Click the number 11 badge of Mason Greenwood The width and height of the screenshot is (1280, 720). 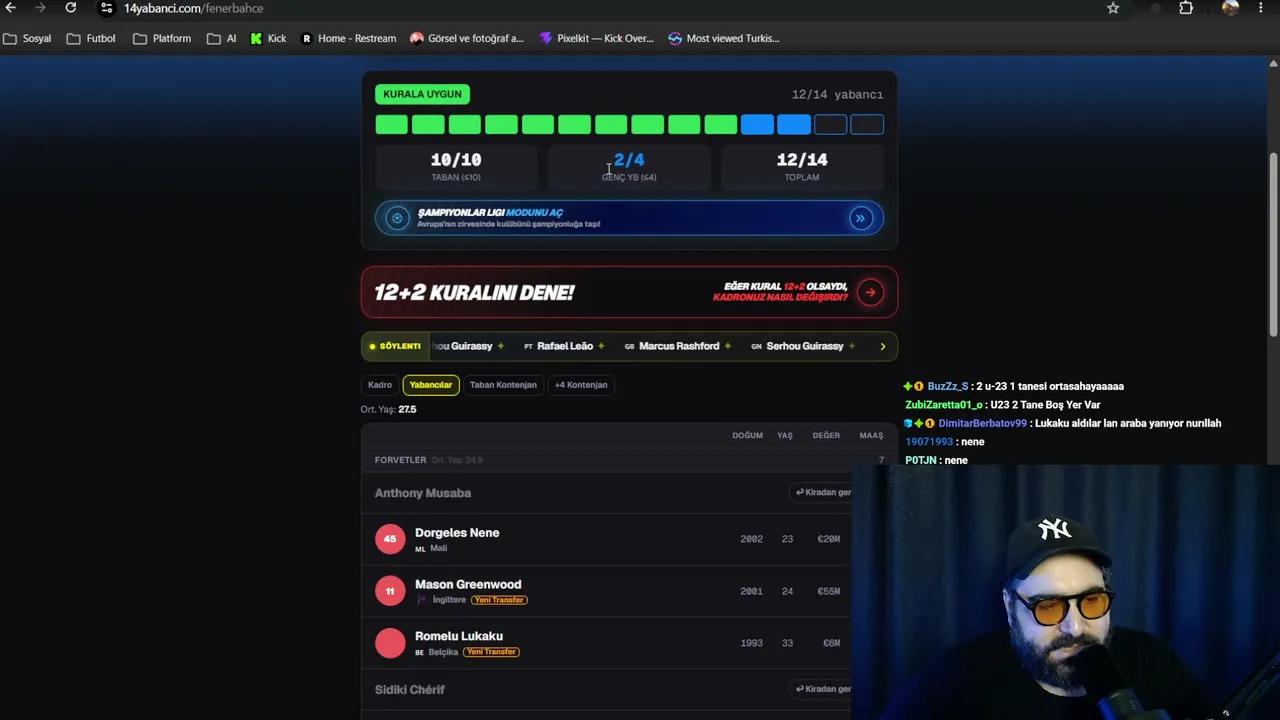tap(390, 591)
